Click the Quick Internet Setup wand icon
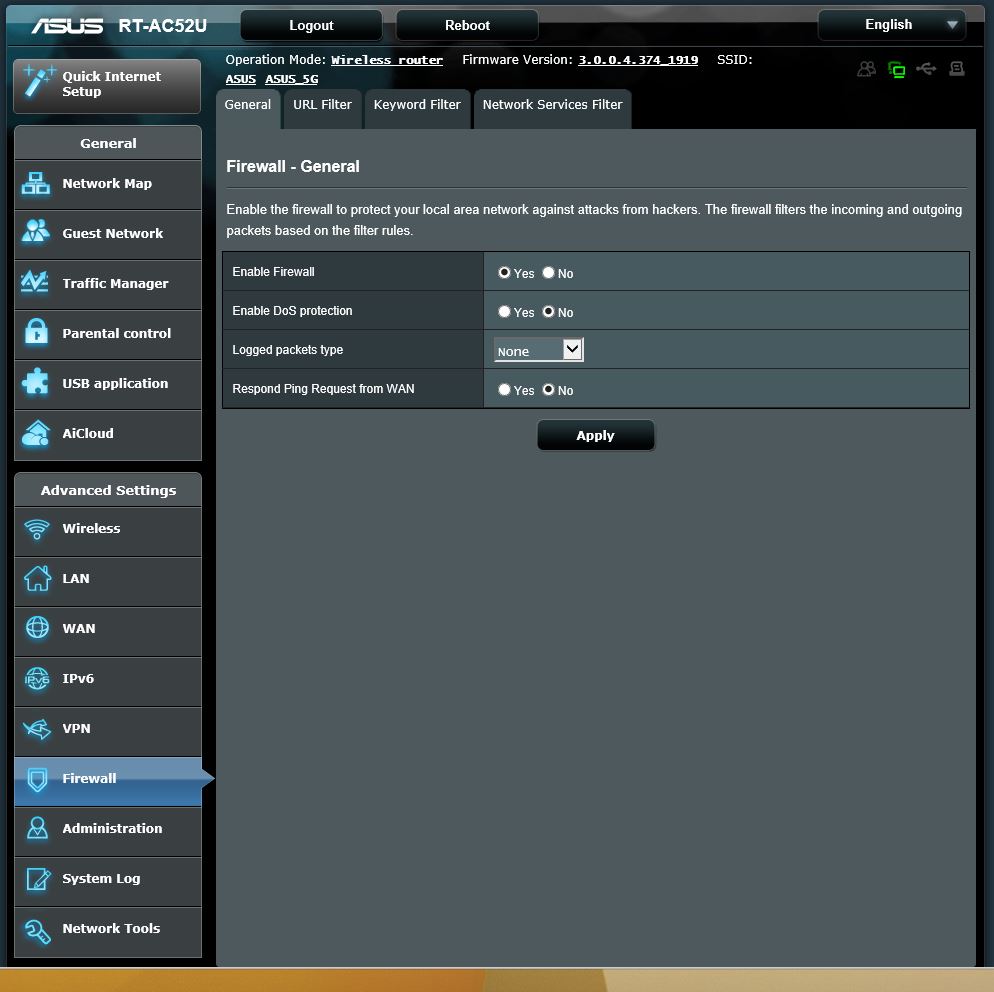The height and width of the screenshot is (992, 994). (x=37, y=82)
